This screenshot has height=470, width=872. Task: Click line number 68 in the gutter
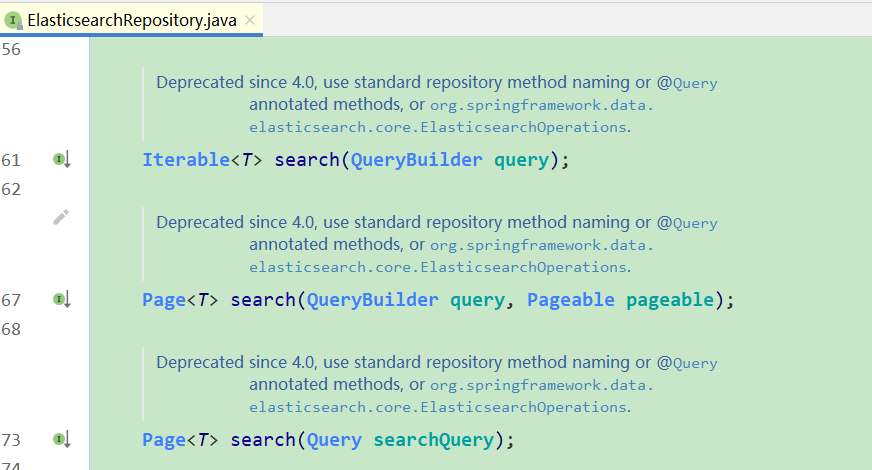[11, 329]
